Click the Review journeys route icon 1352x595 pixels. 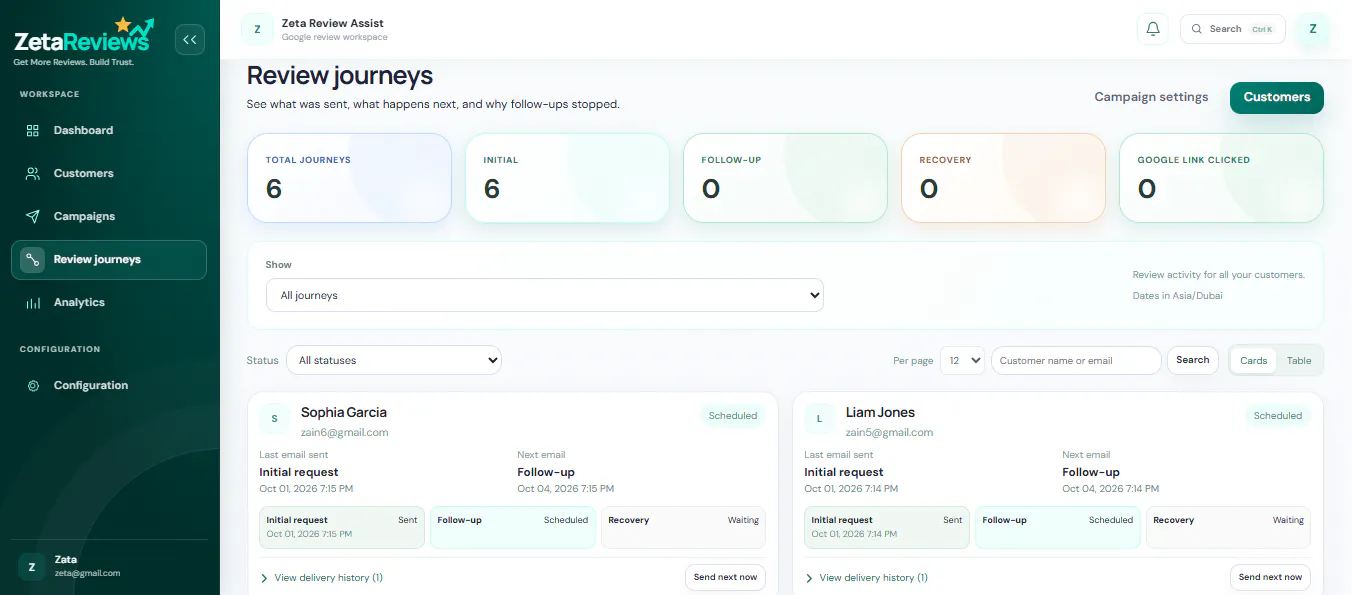(33, 260)
